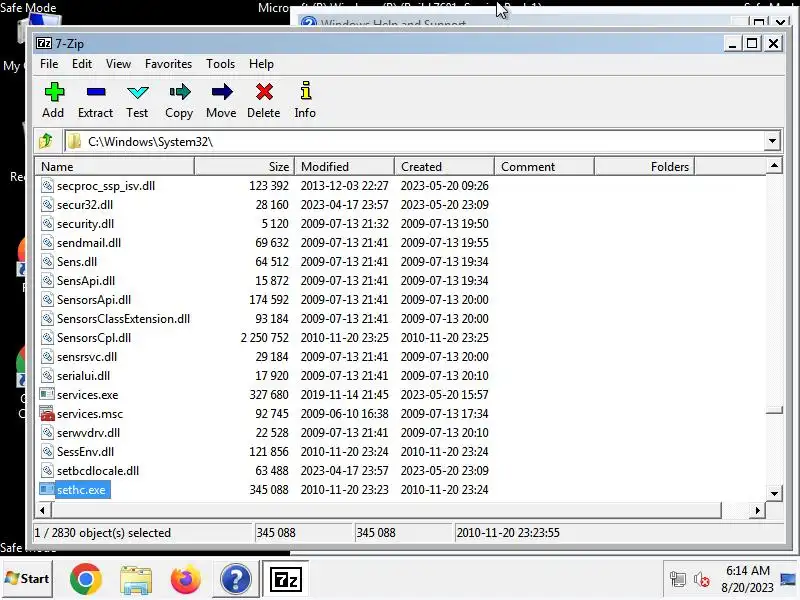Select the security.dll file
Image resolution: width=800 pixels, height=600 pixels.
click(85, 223)
